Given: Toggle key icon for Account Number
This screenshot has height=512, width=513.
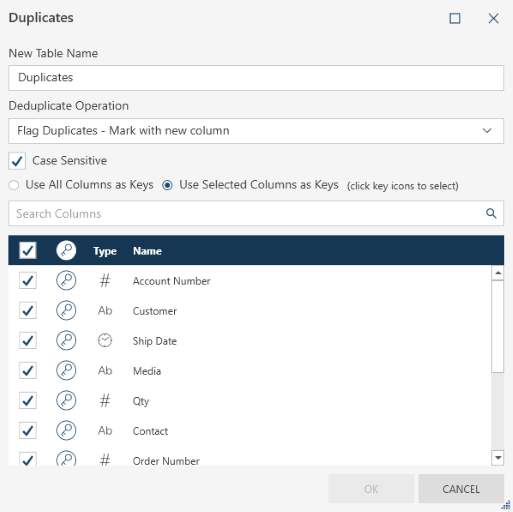Looking at the screenshot, I should (x=66, y=280).
